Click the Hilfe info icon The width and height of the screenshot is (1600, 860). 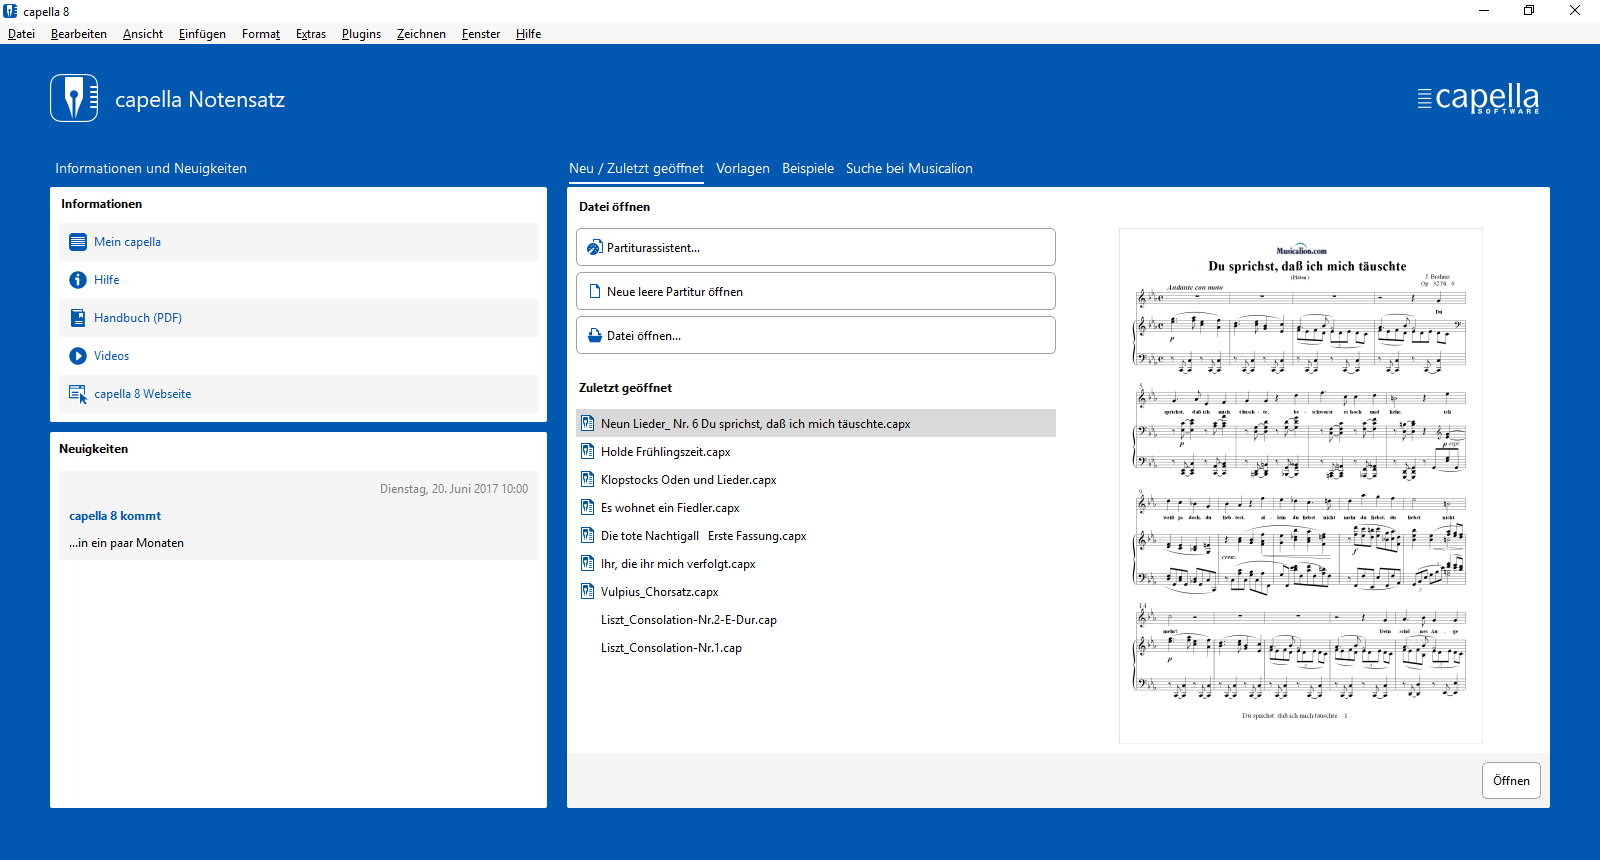(x=78, y=280)
